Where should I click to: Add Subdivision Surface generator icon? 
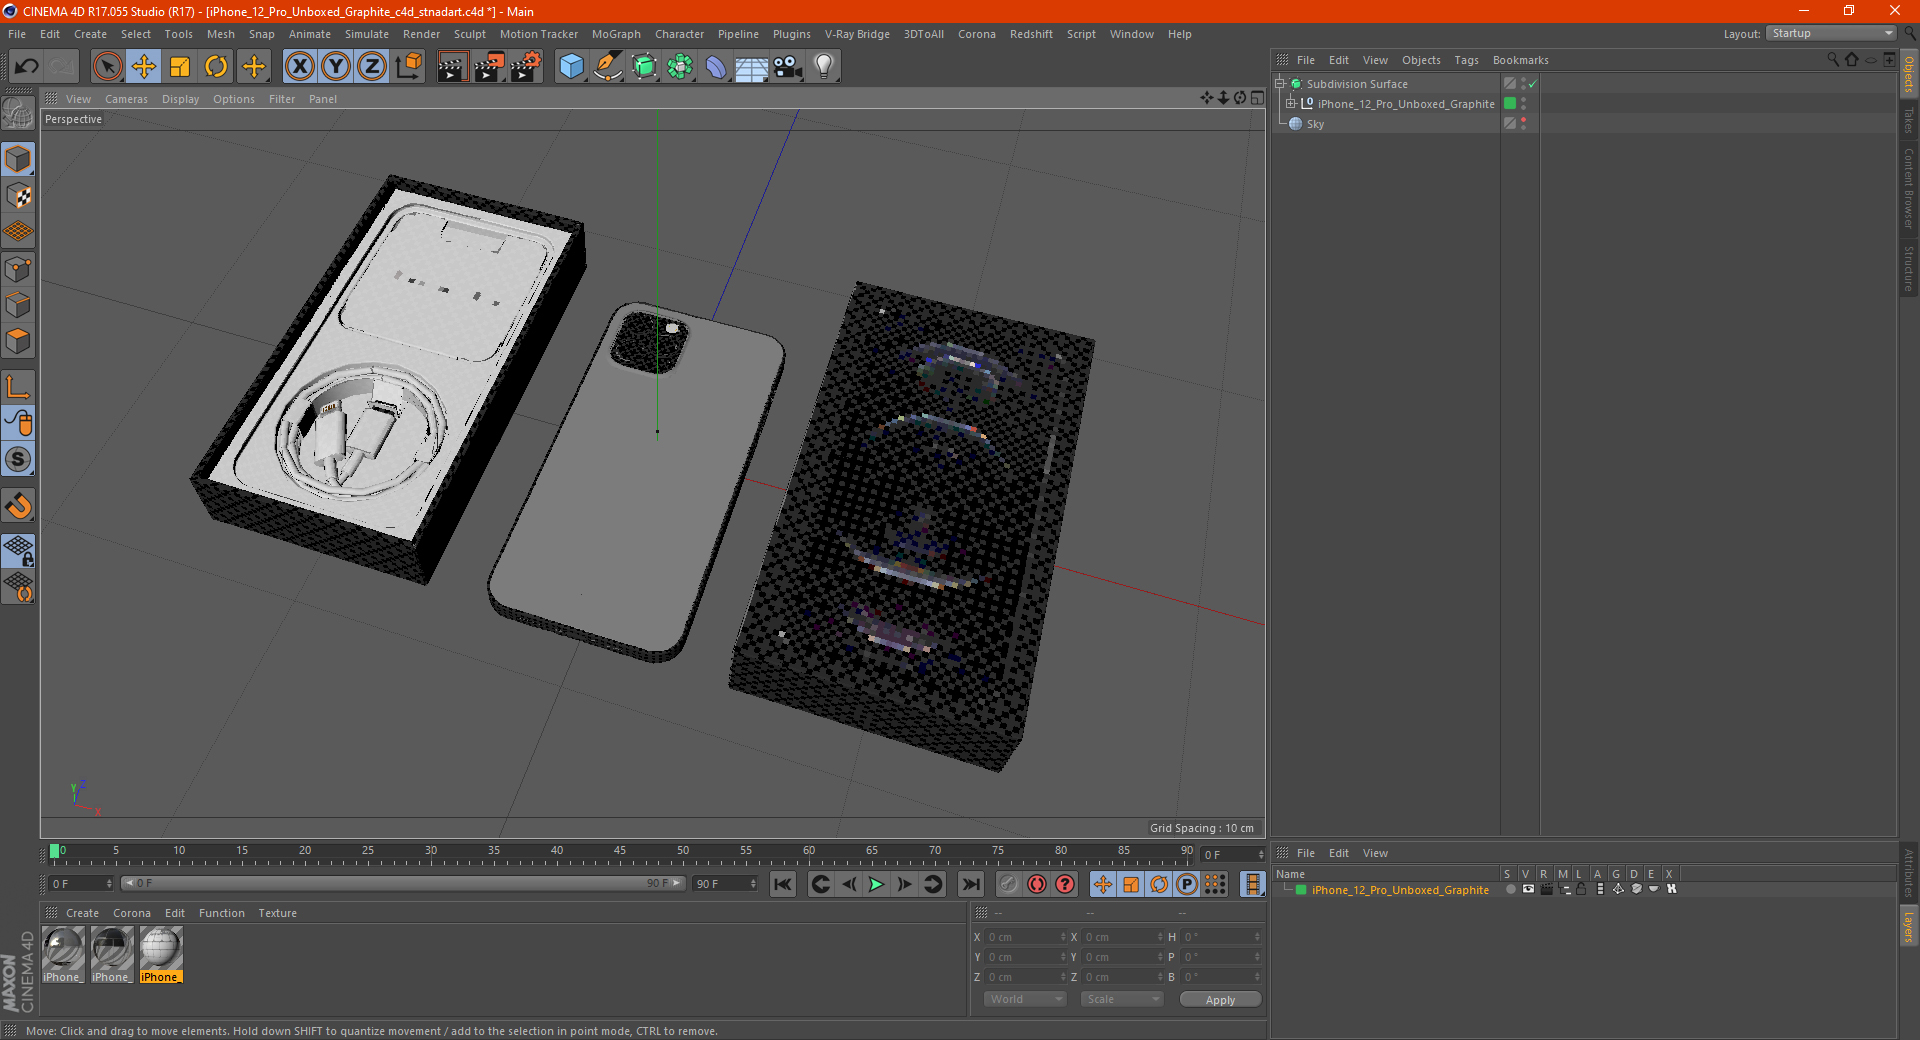tap(644, 67)
